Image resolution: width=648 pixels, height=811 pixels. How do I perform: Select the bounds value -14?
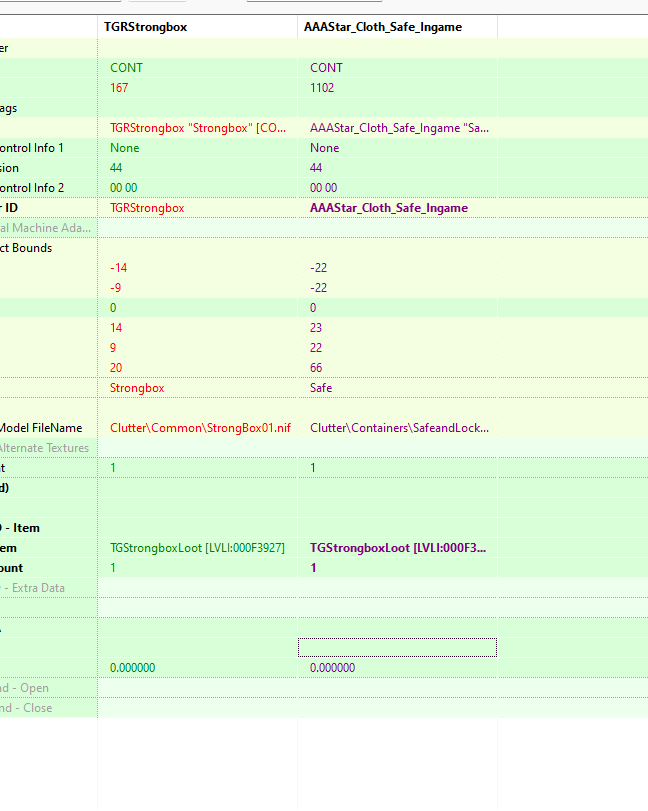(x=118, y=268)
